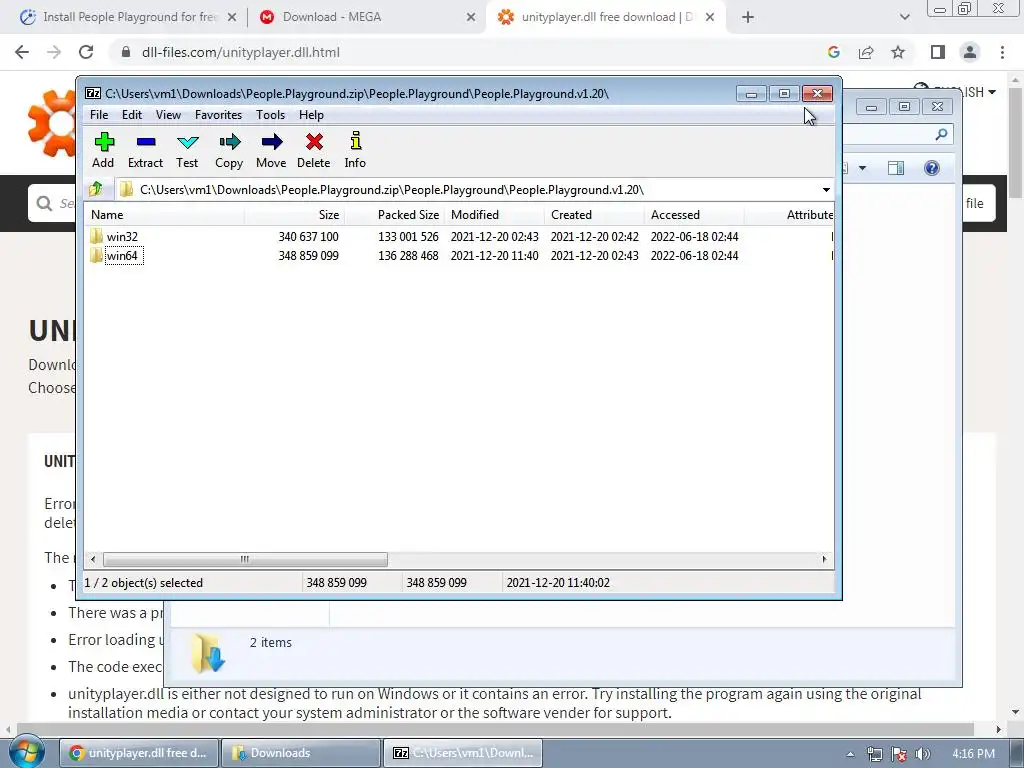
Task: Open the Favorites menu
Action: pos(218,115)
